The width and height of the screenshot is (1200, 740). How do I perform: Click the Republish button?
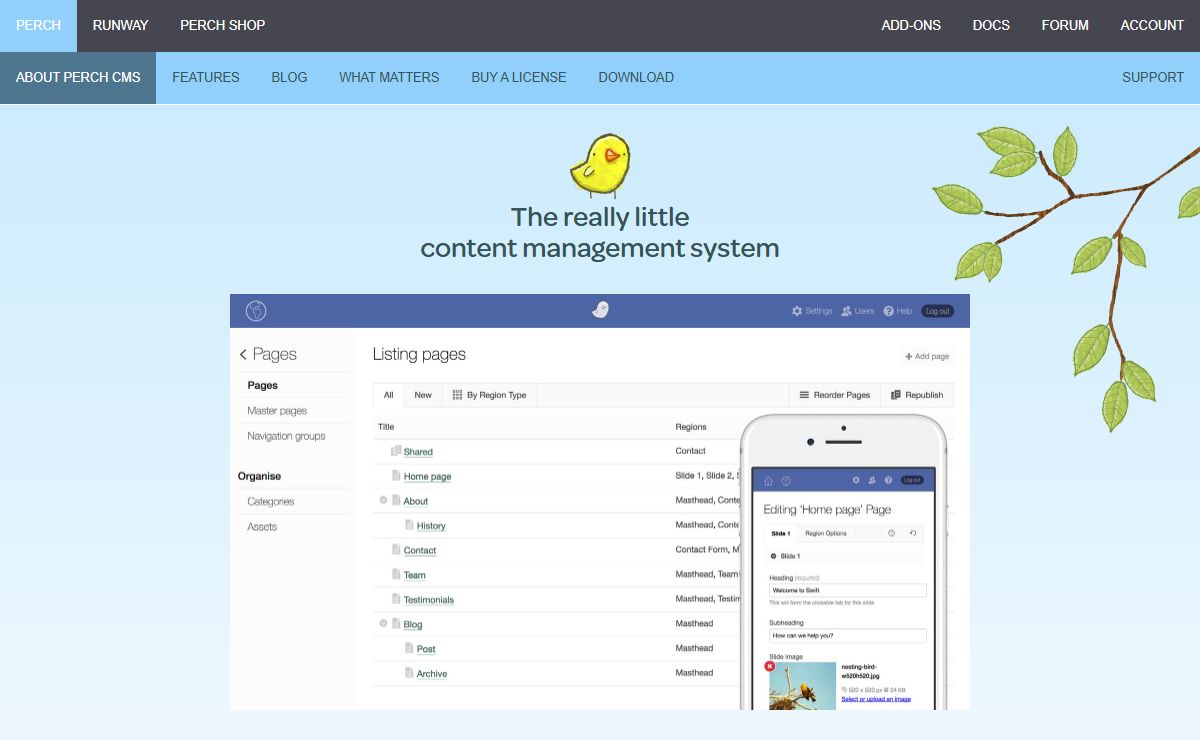pos(917,395)
